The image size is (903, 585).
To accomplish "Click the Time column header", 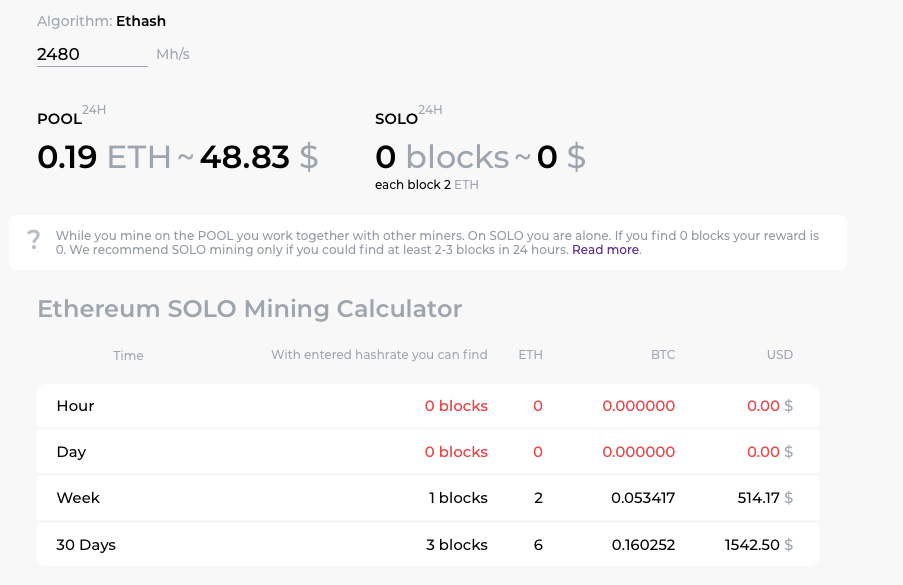I will click(128, 355).
